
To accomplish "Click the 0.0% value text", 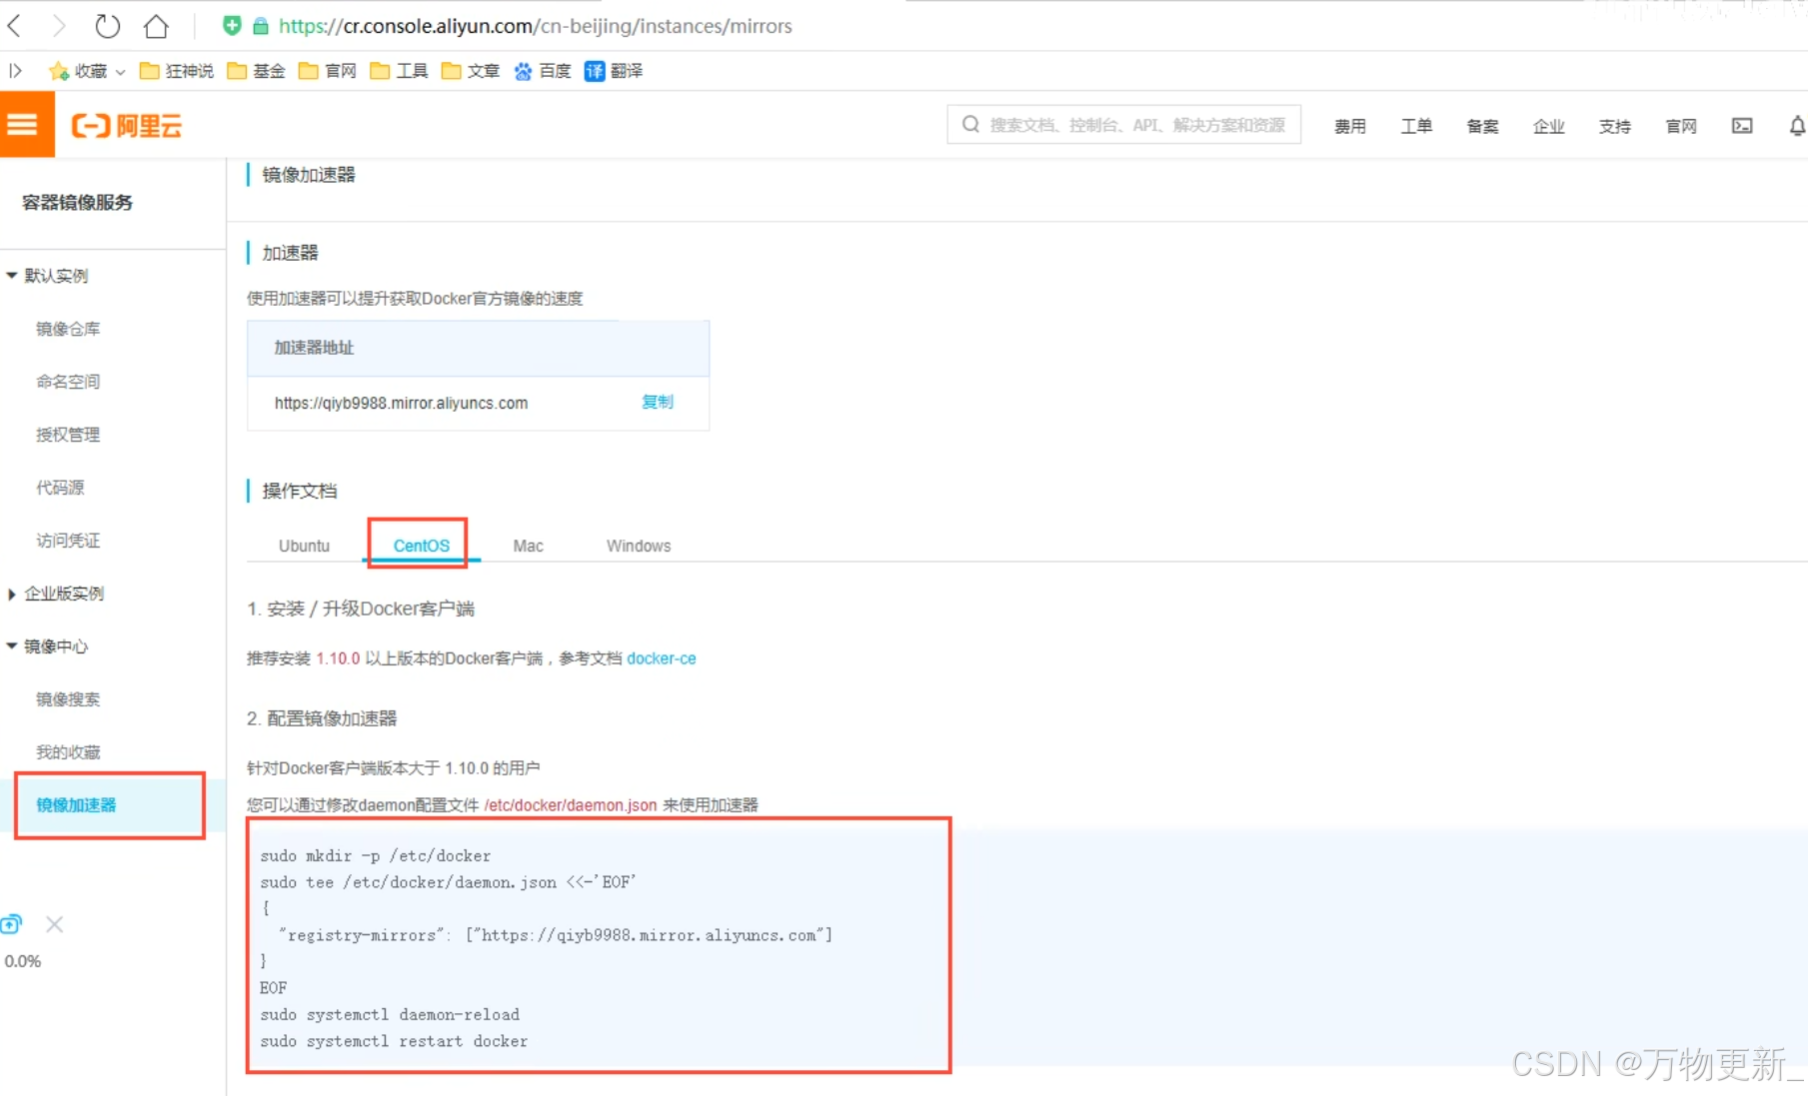I will pos(23,961).
